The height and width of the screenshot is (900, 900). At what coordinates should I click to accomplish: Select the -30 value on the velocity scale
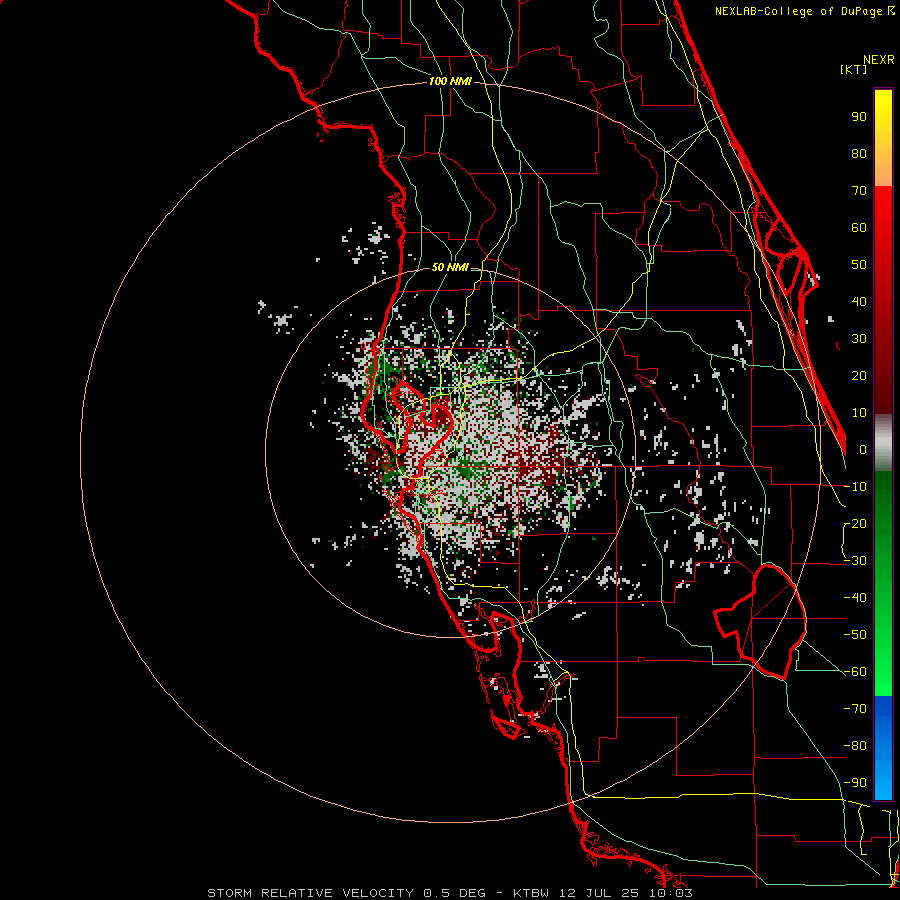point(855,561)
